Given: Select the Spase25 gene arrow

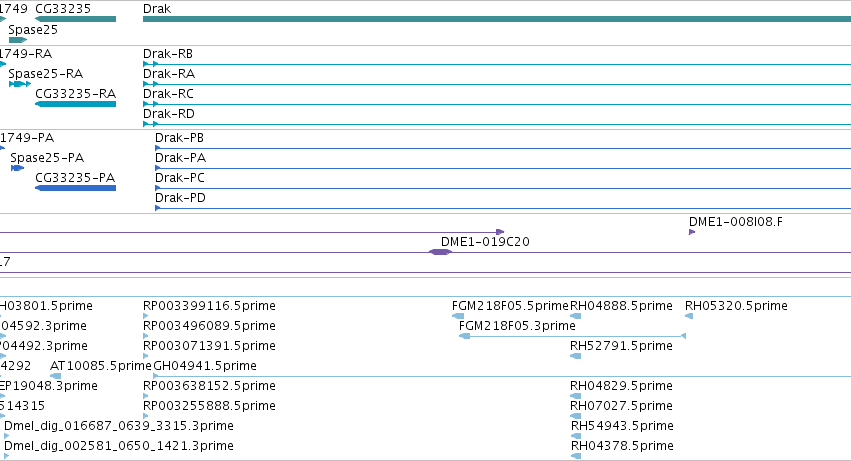Looking at the screenshot, I should pyautogui.click(x=18, y=40).
